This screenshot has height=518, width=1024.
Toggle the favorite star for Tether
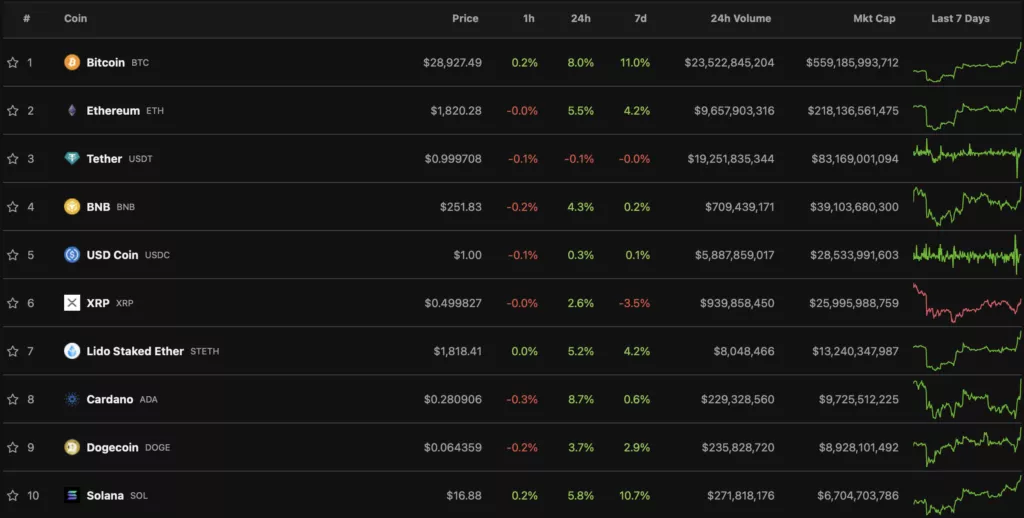pyautogui.click(x=13, y=159)
